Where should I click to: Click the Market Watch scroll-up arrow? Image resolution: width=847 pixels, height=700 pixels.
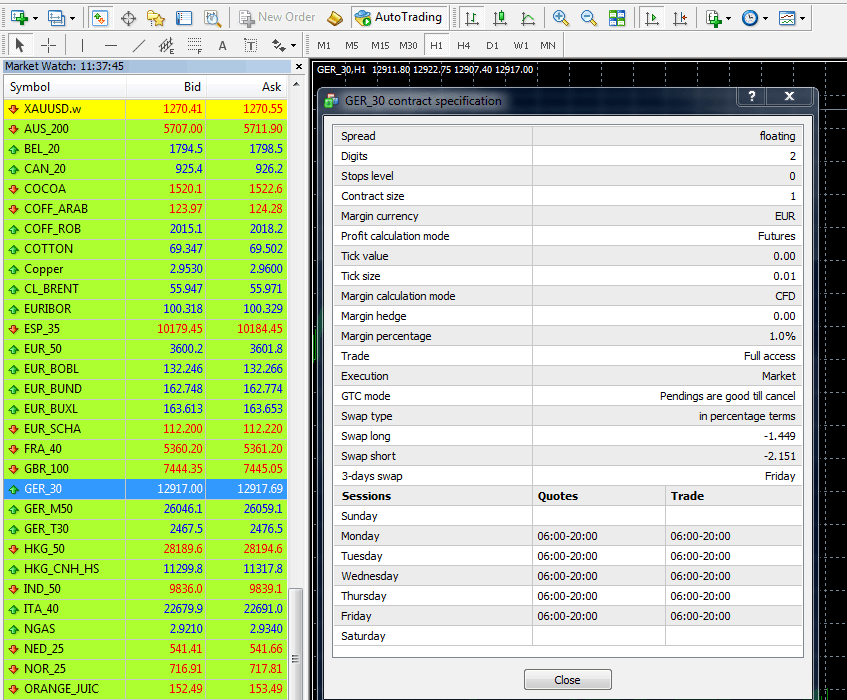tap(296, 85)
